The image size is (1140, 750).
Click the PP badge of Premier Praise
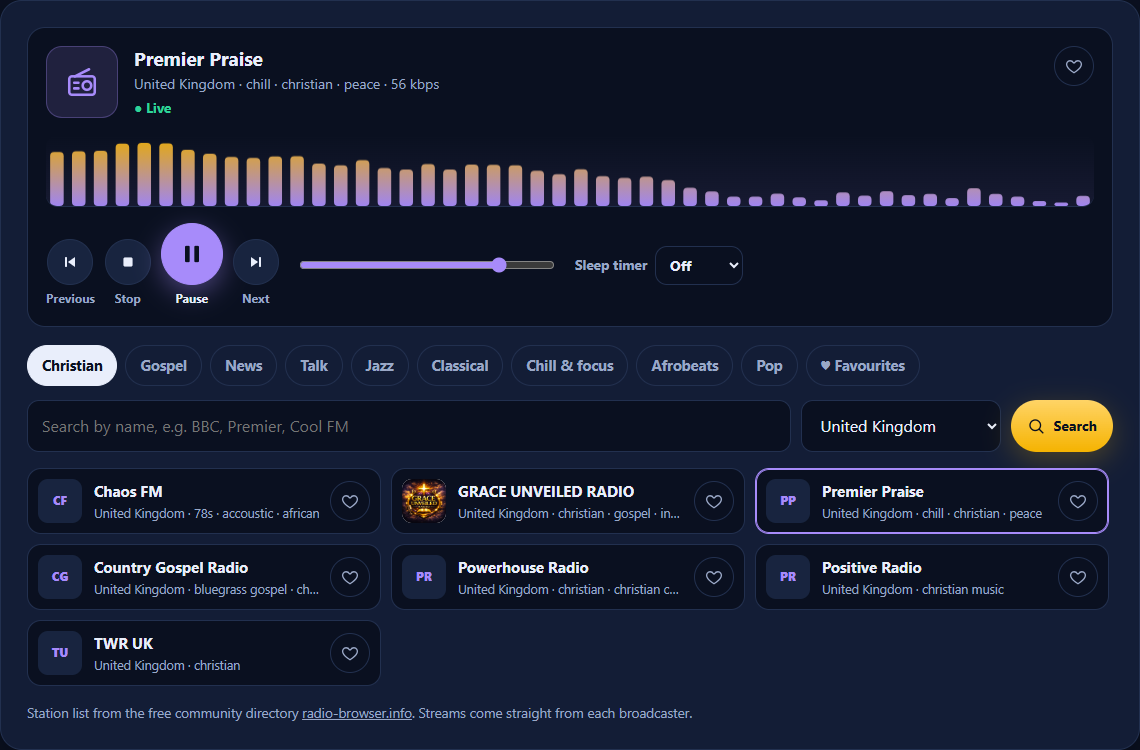[x=788, y=501]
